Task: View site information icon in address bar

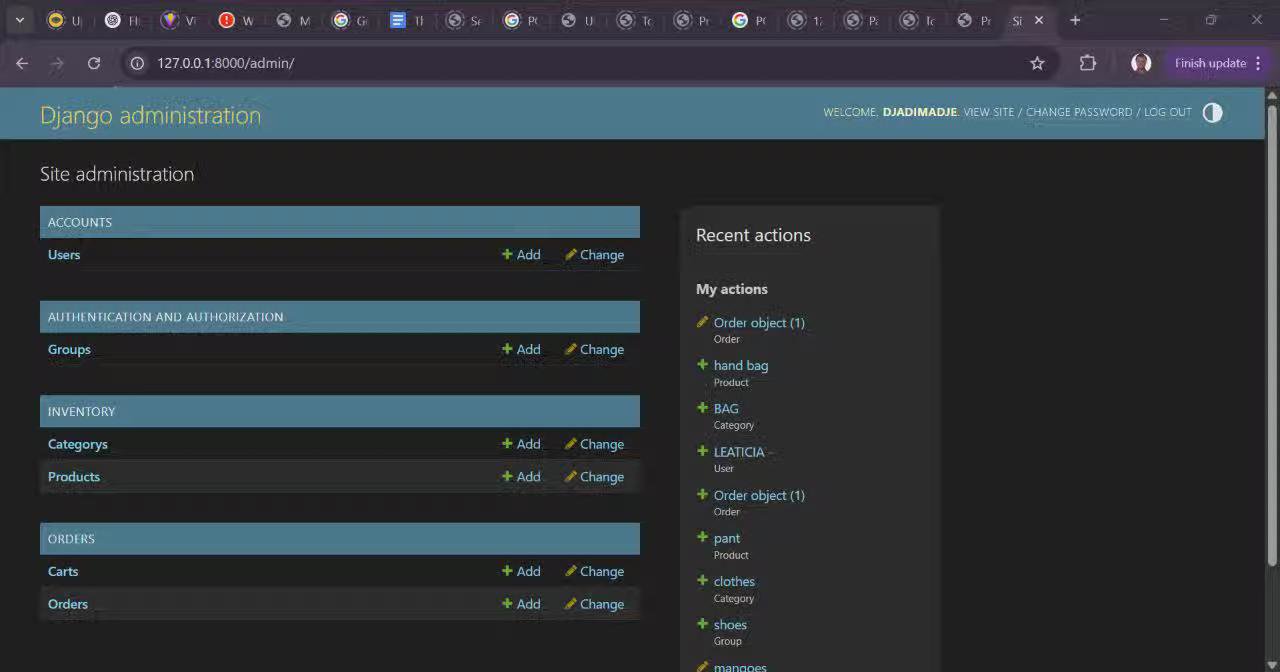Action: (138, 63)
